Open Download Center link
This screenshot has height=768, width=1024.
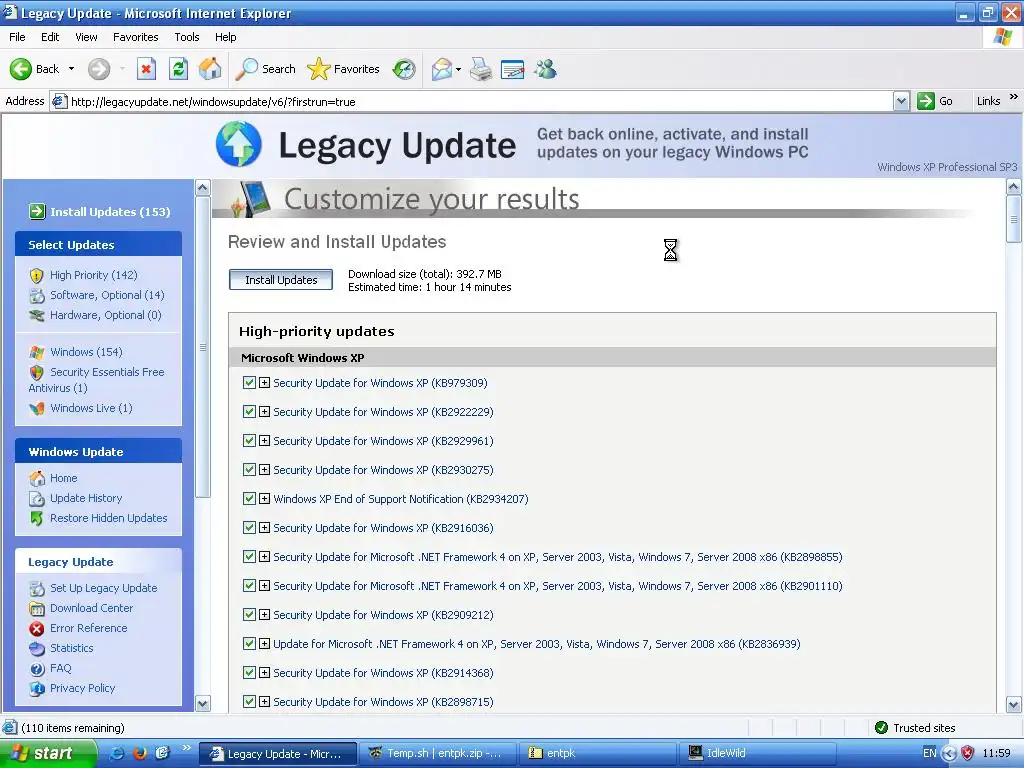click(91, 608)
